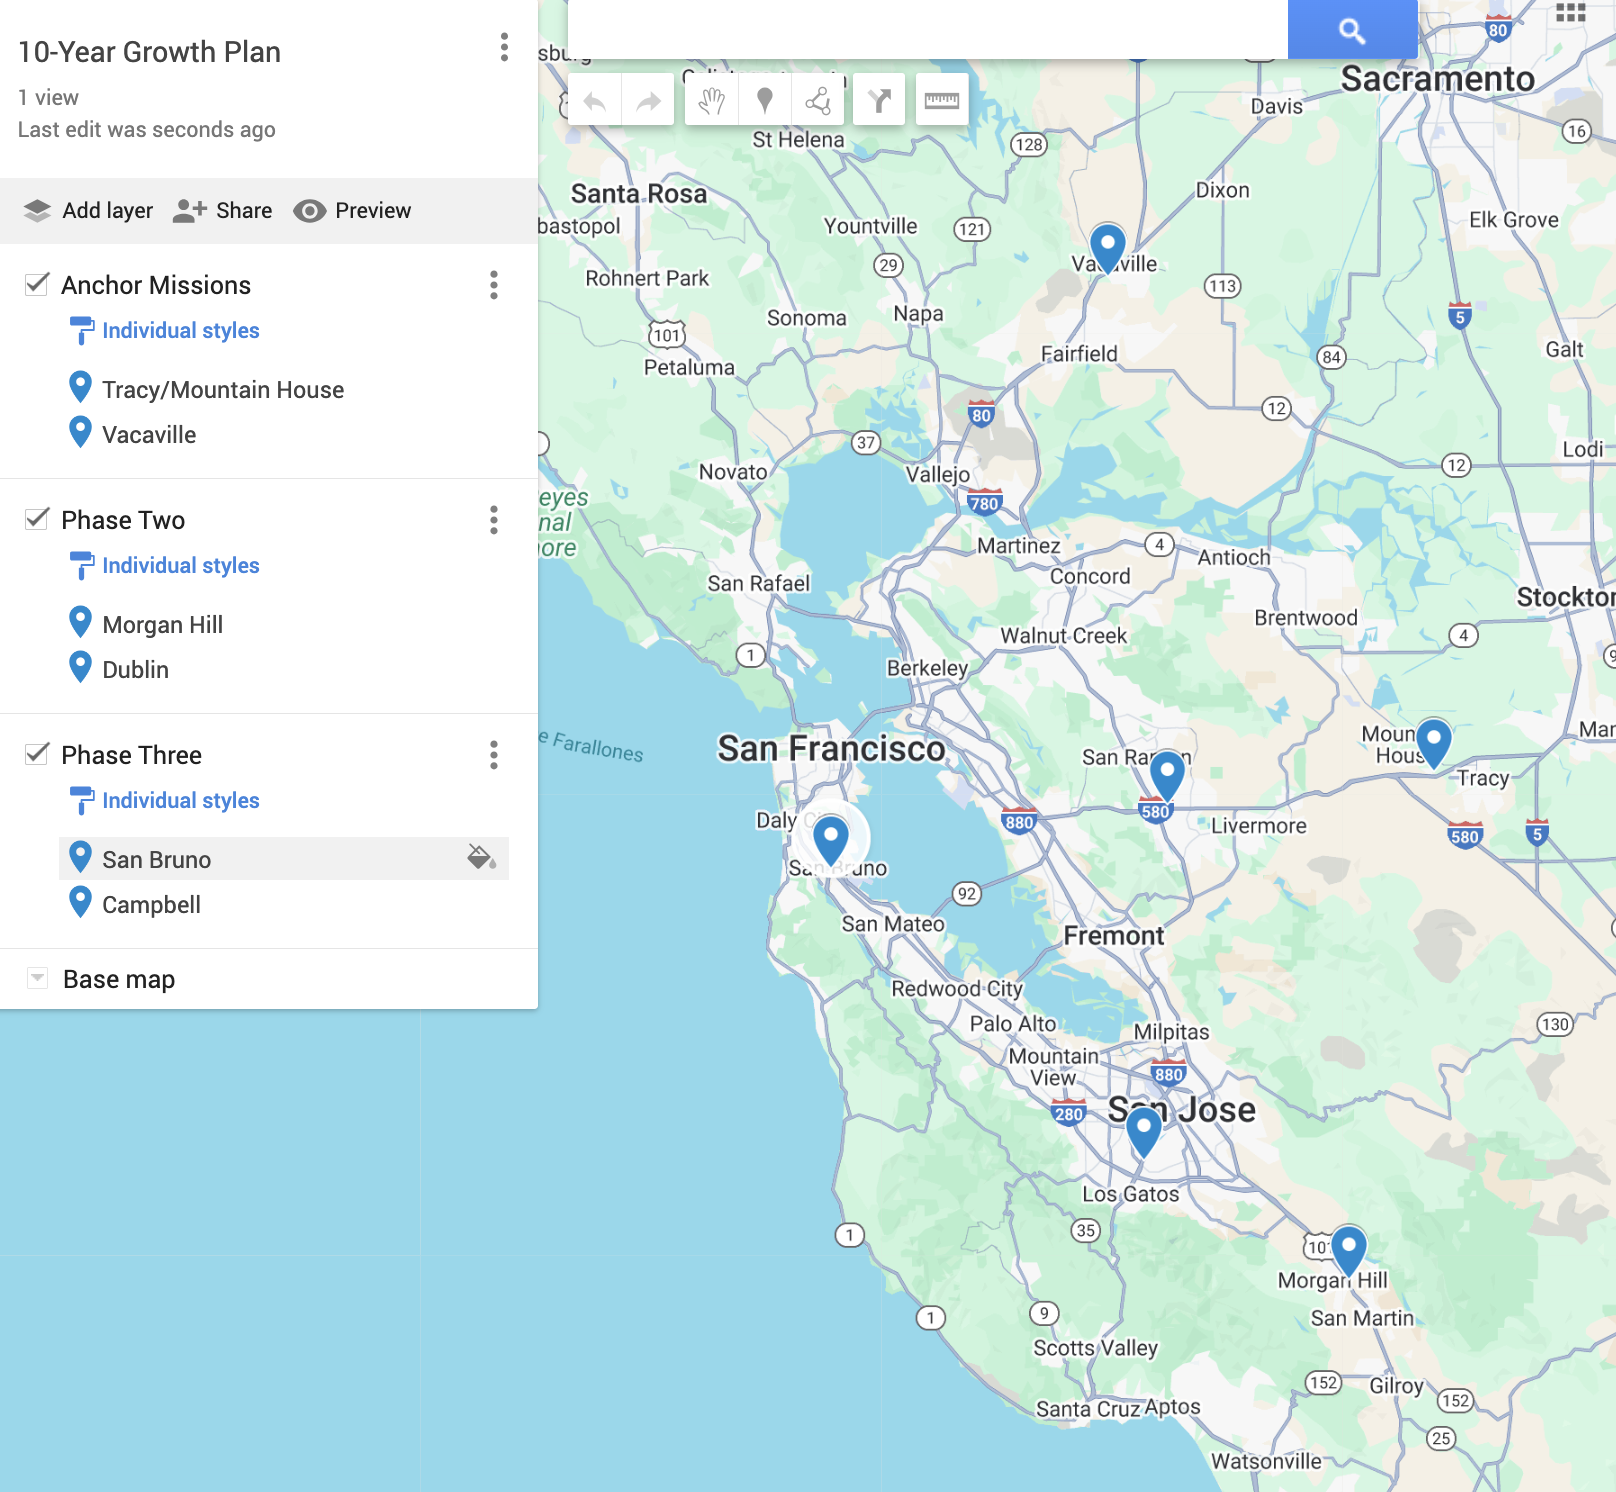Open Anchor Missions layer options menu
The height and width of the screenshot is (1492, 1616).
(493, 285)
